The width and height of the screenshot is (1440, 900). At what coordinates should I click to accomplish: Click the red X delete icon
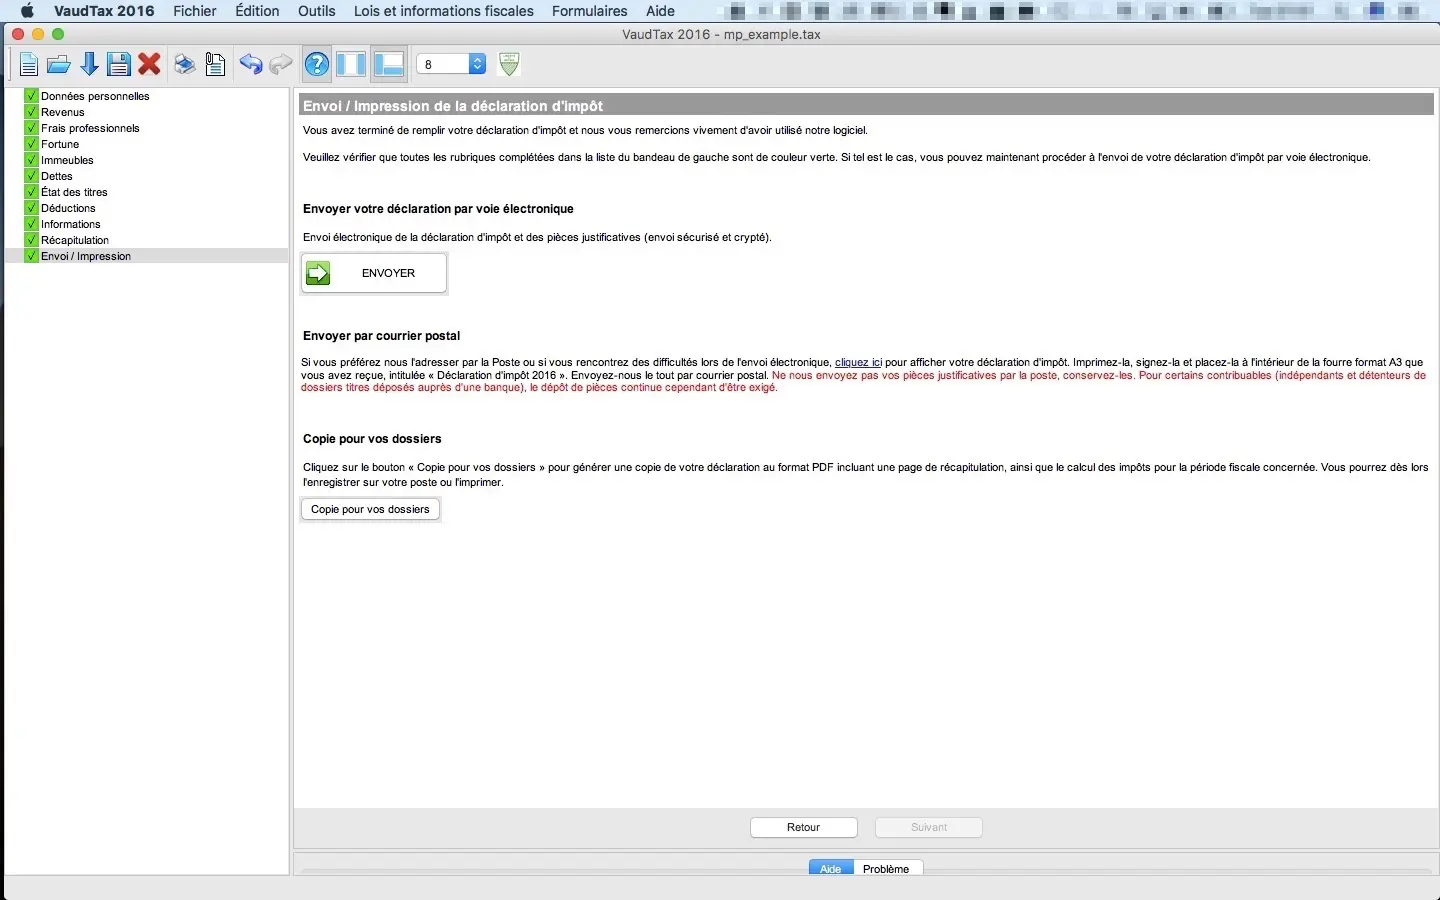(x=150, y=65)
